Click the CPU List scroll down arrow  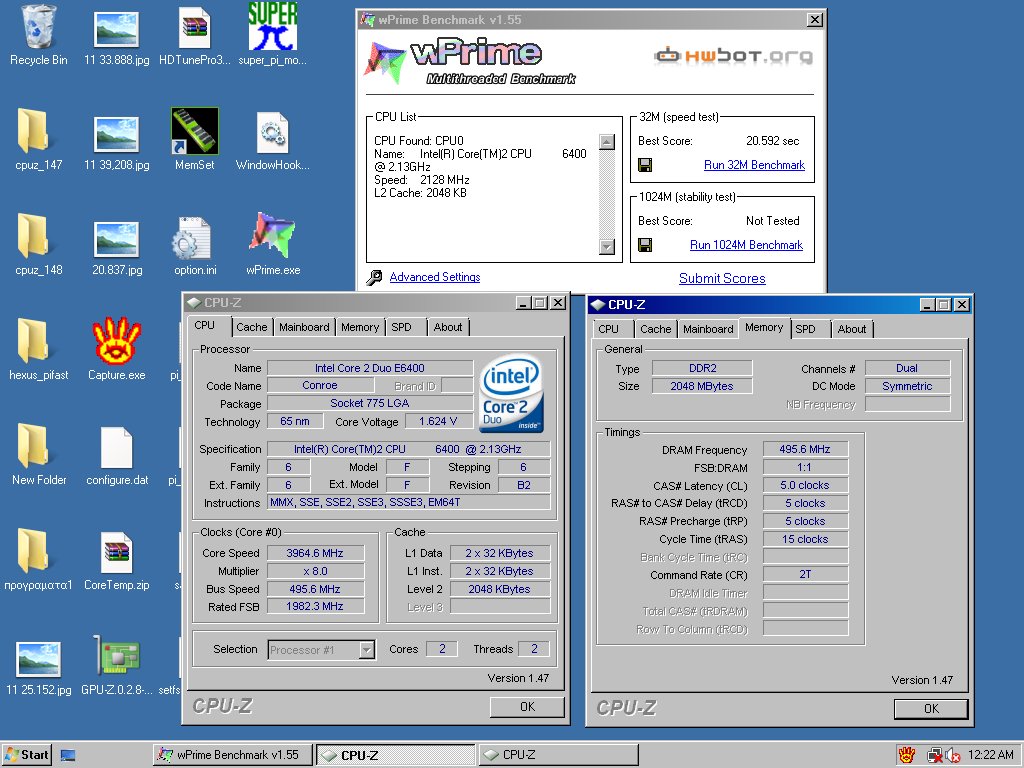coord(607,247)
